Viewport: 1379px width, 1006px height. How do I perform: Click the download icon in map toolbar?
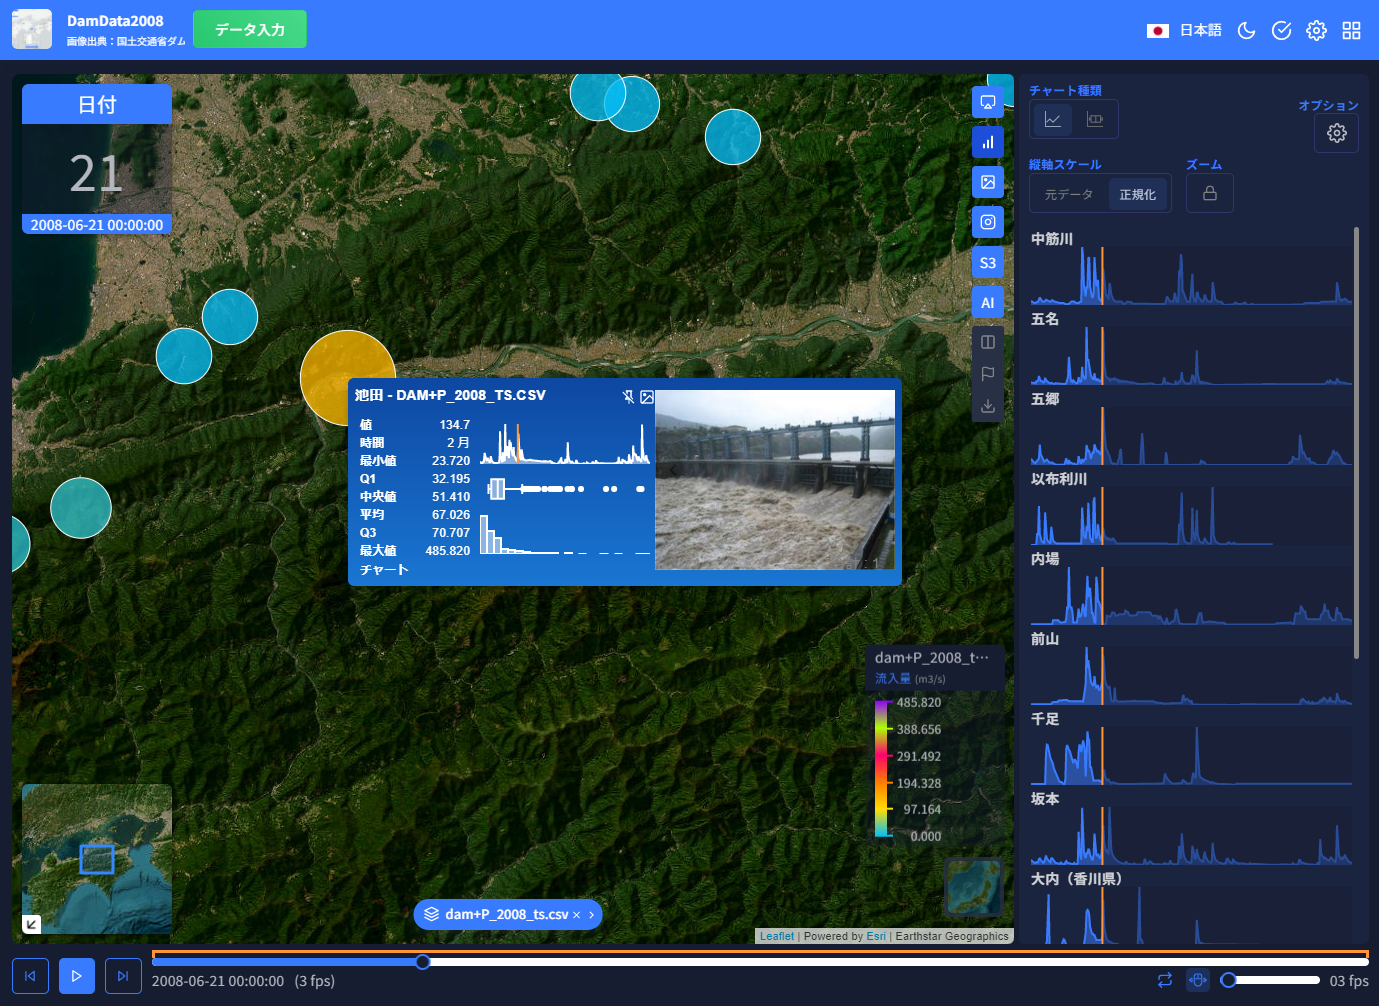[x=988, y=406]
